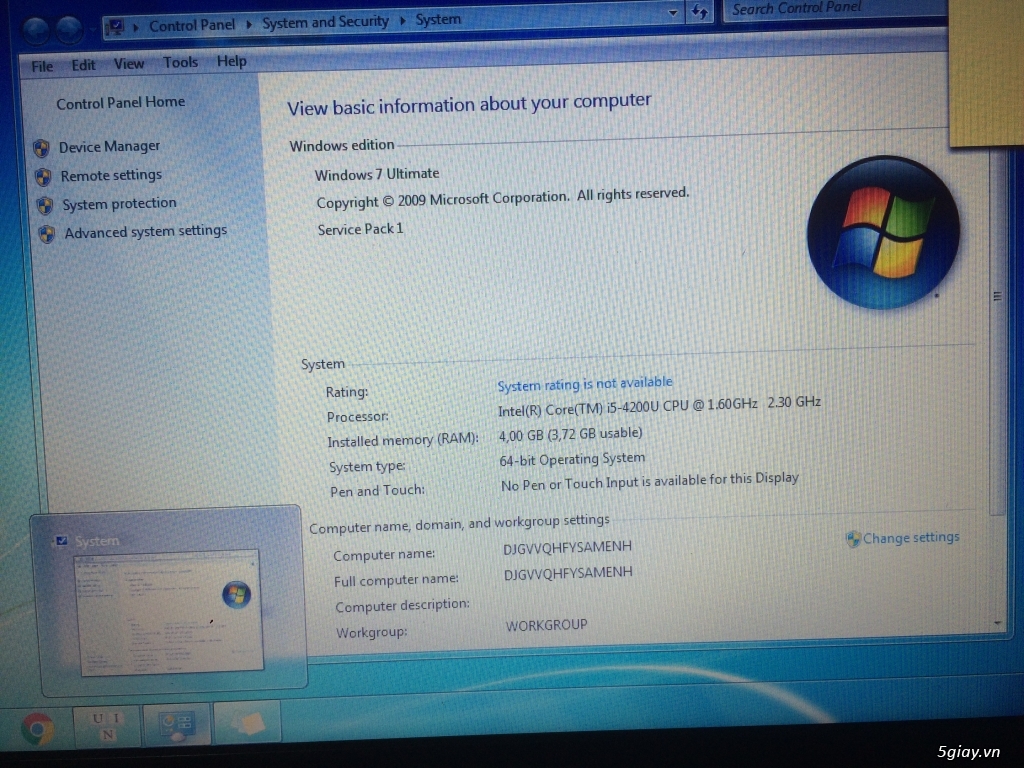This screenshot has height=768, width=1024.
Task: Click the System protection shield icon
Action: tap(45, 206)
